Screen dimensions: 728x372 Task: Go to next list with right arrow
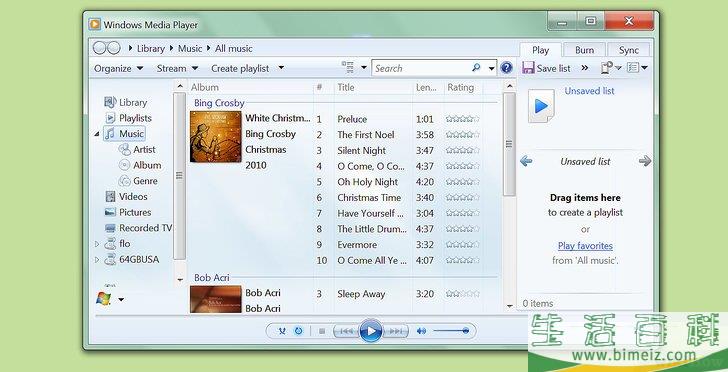644,161
